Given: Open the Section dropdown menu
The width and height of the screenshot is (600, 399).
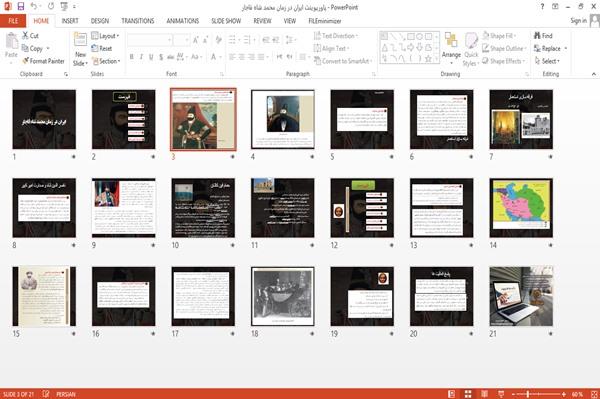Looking at the screenshot, I should [106, 61].
